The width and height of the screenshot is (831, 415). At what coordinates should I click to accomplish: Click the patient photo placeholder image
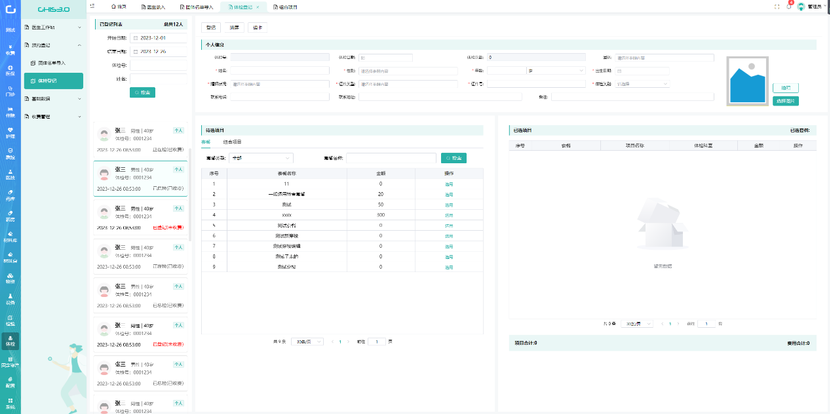point(746,80)
